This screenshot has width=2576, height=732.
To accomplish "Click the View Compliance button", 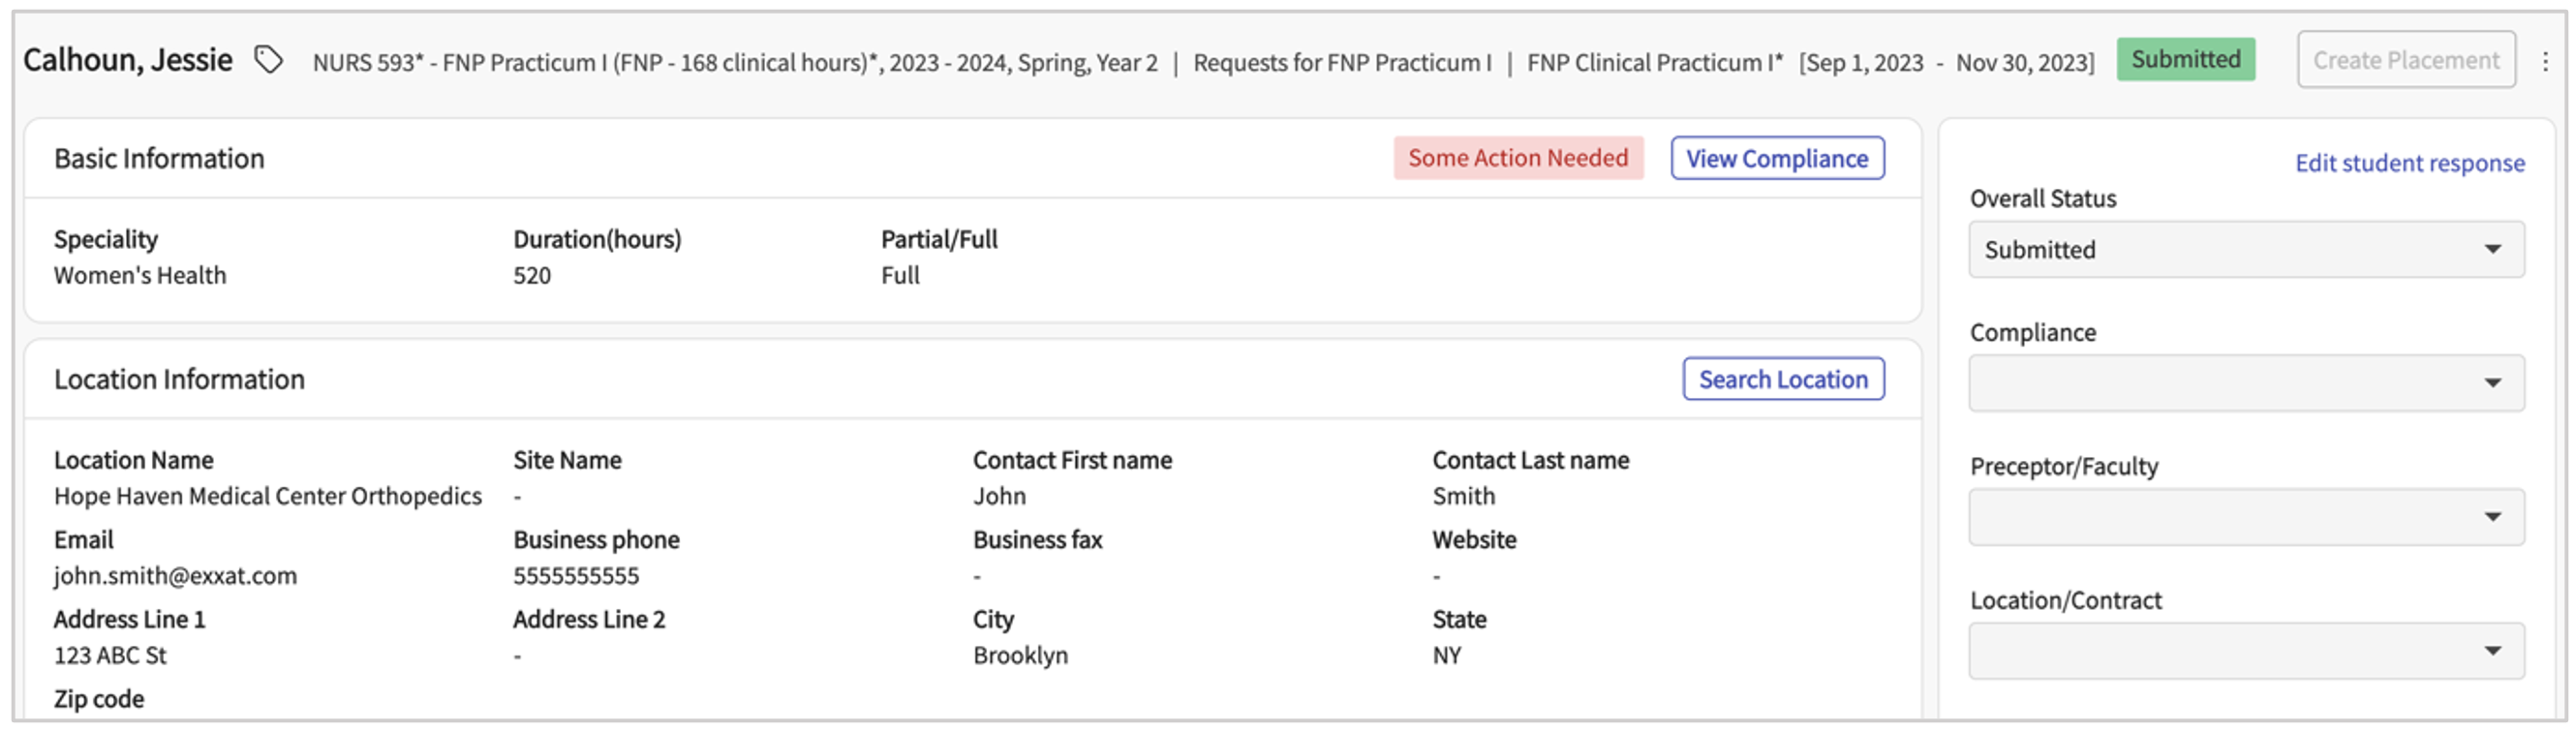I will click(1776, 159).
